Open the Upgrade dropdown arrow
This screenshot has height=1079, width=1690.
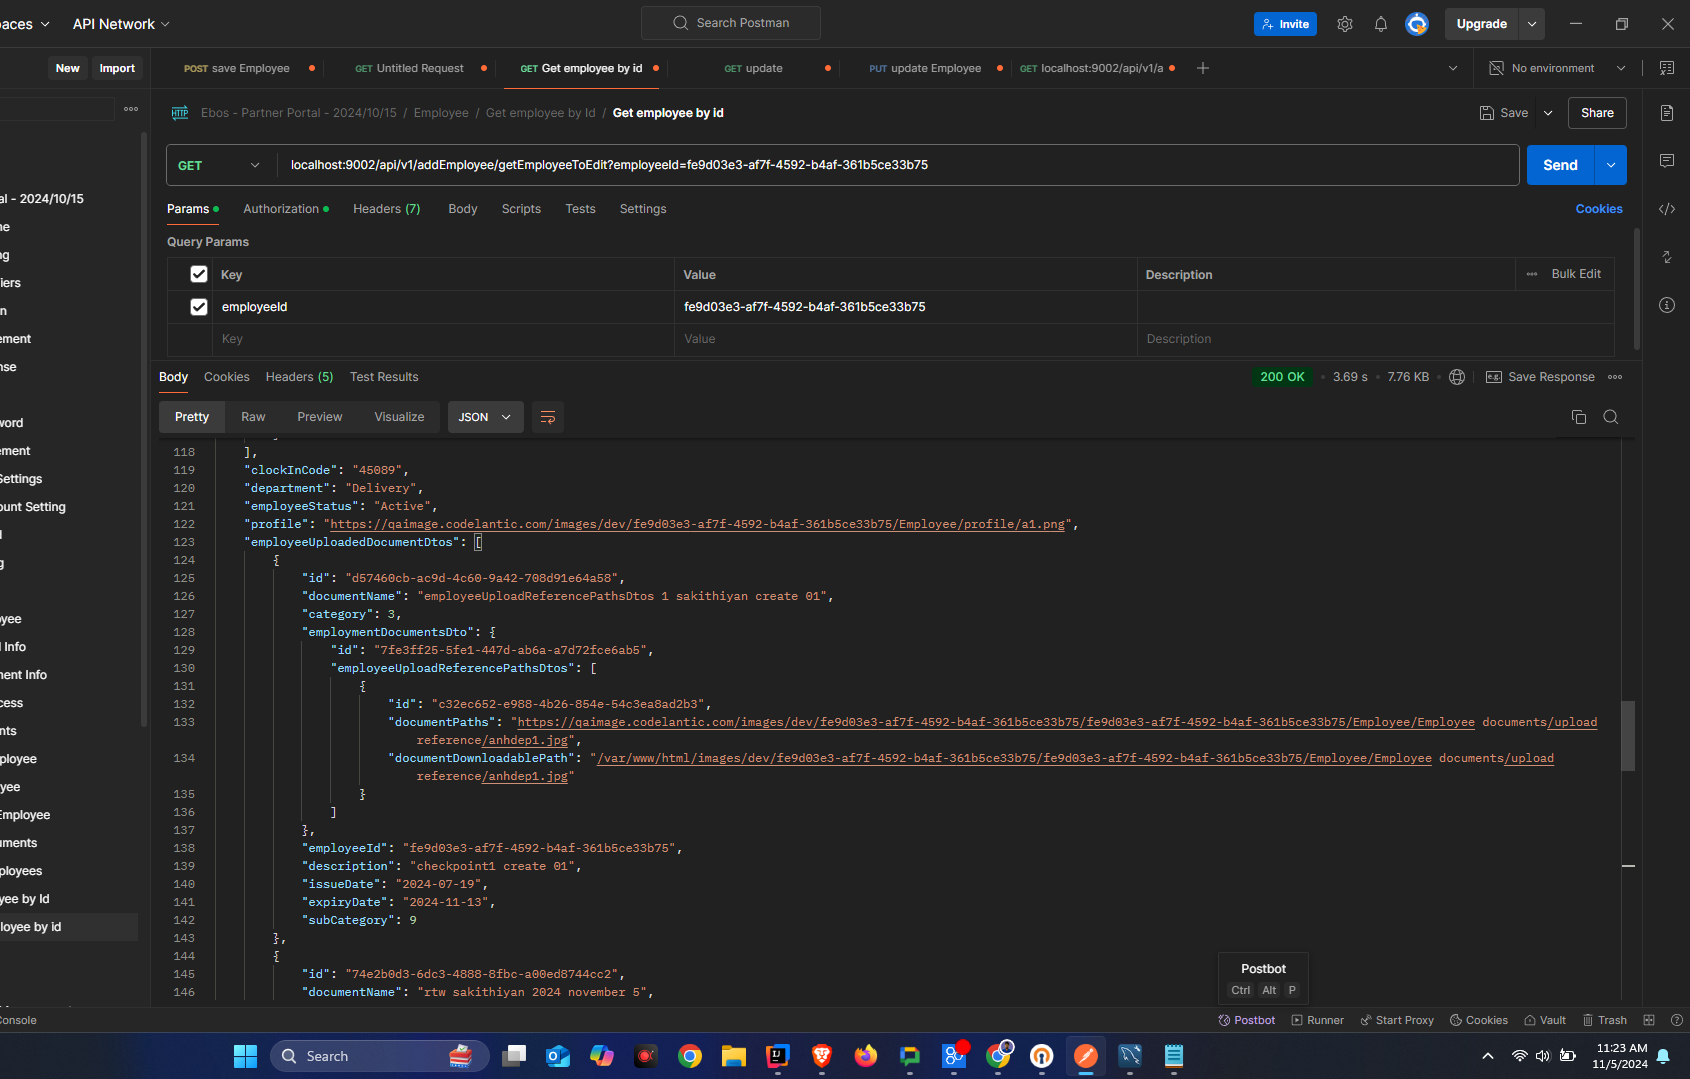[1532, 24]
